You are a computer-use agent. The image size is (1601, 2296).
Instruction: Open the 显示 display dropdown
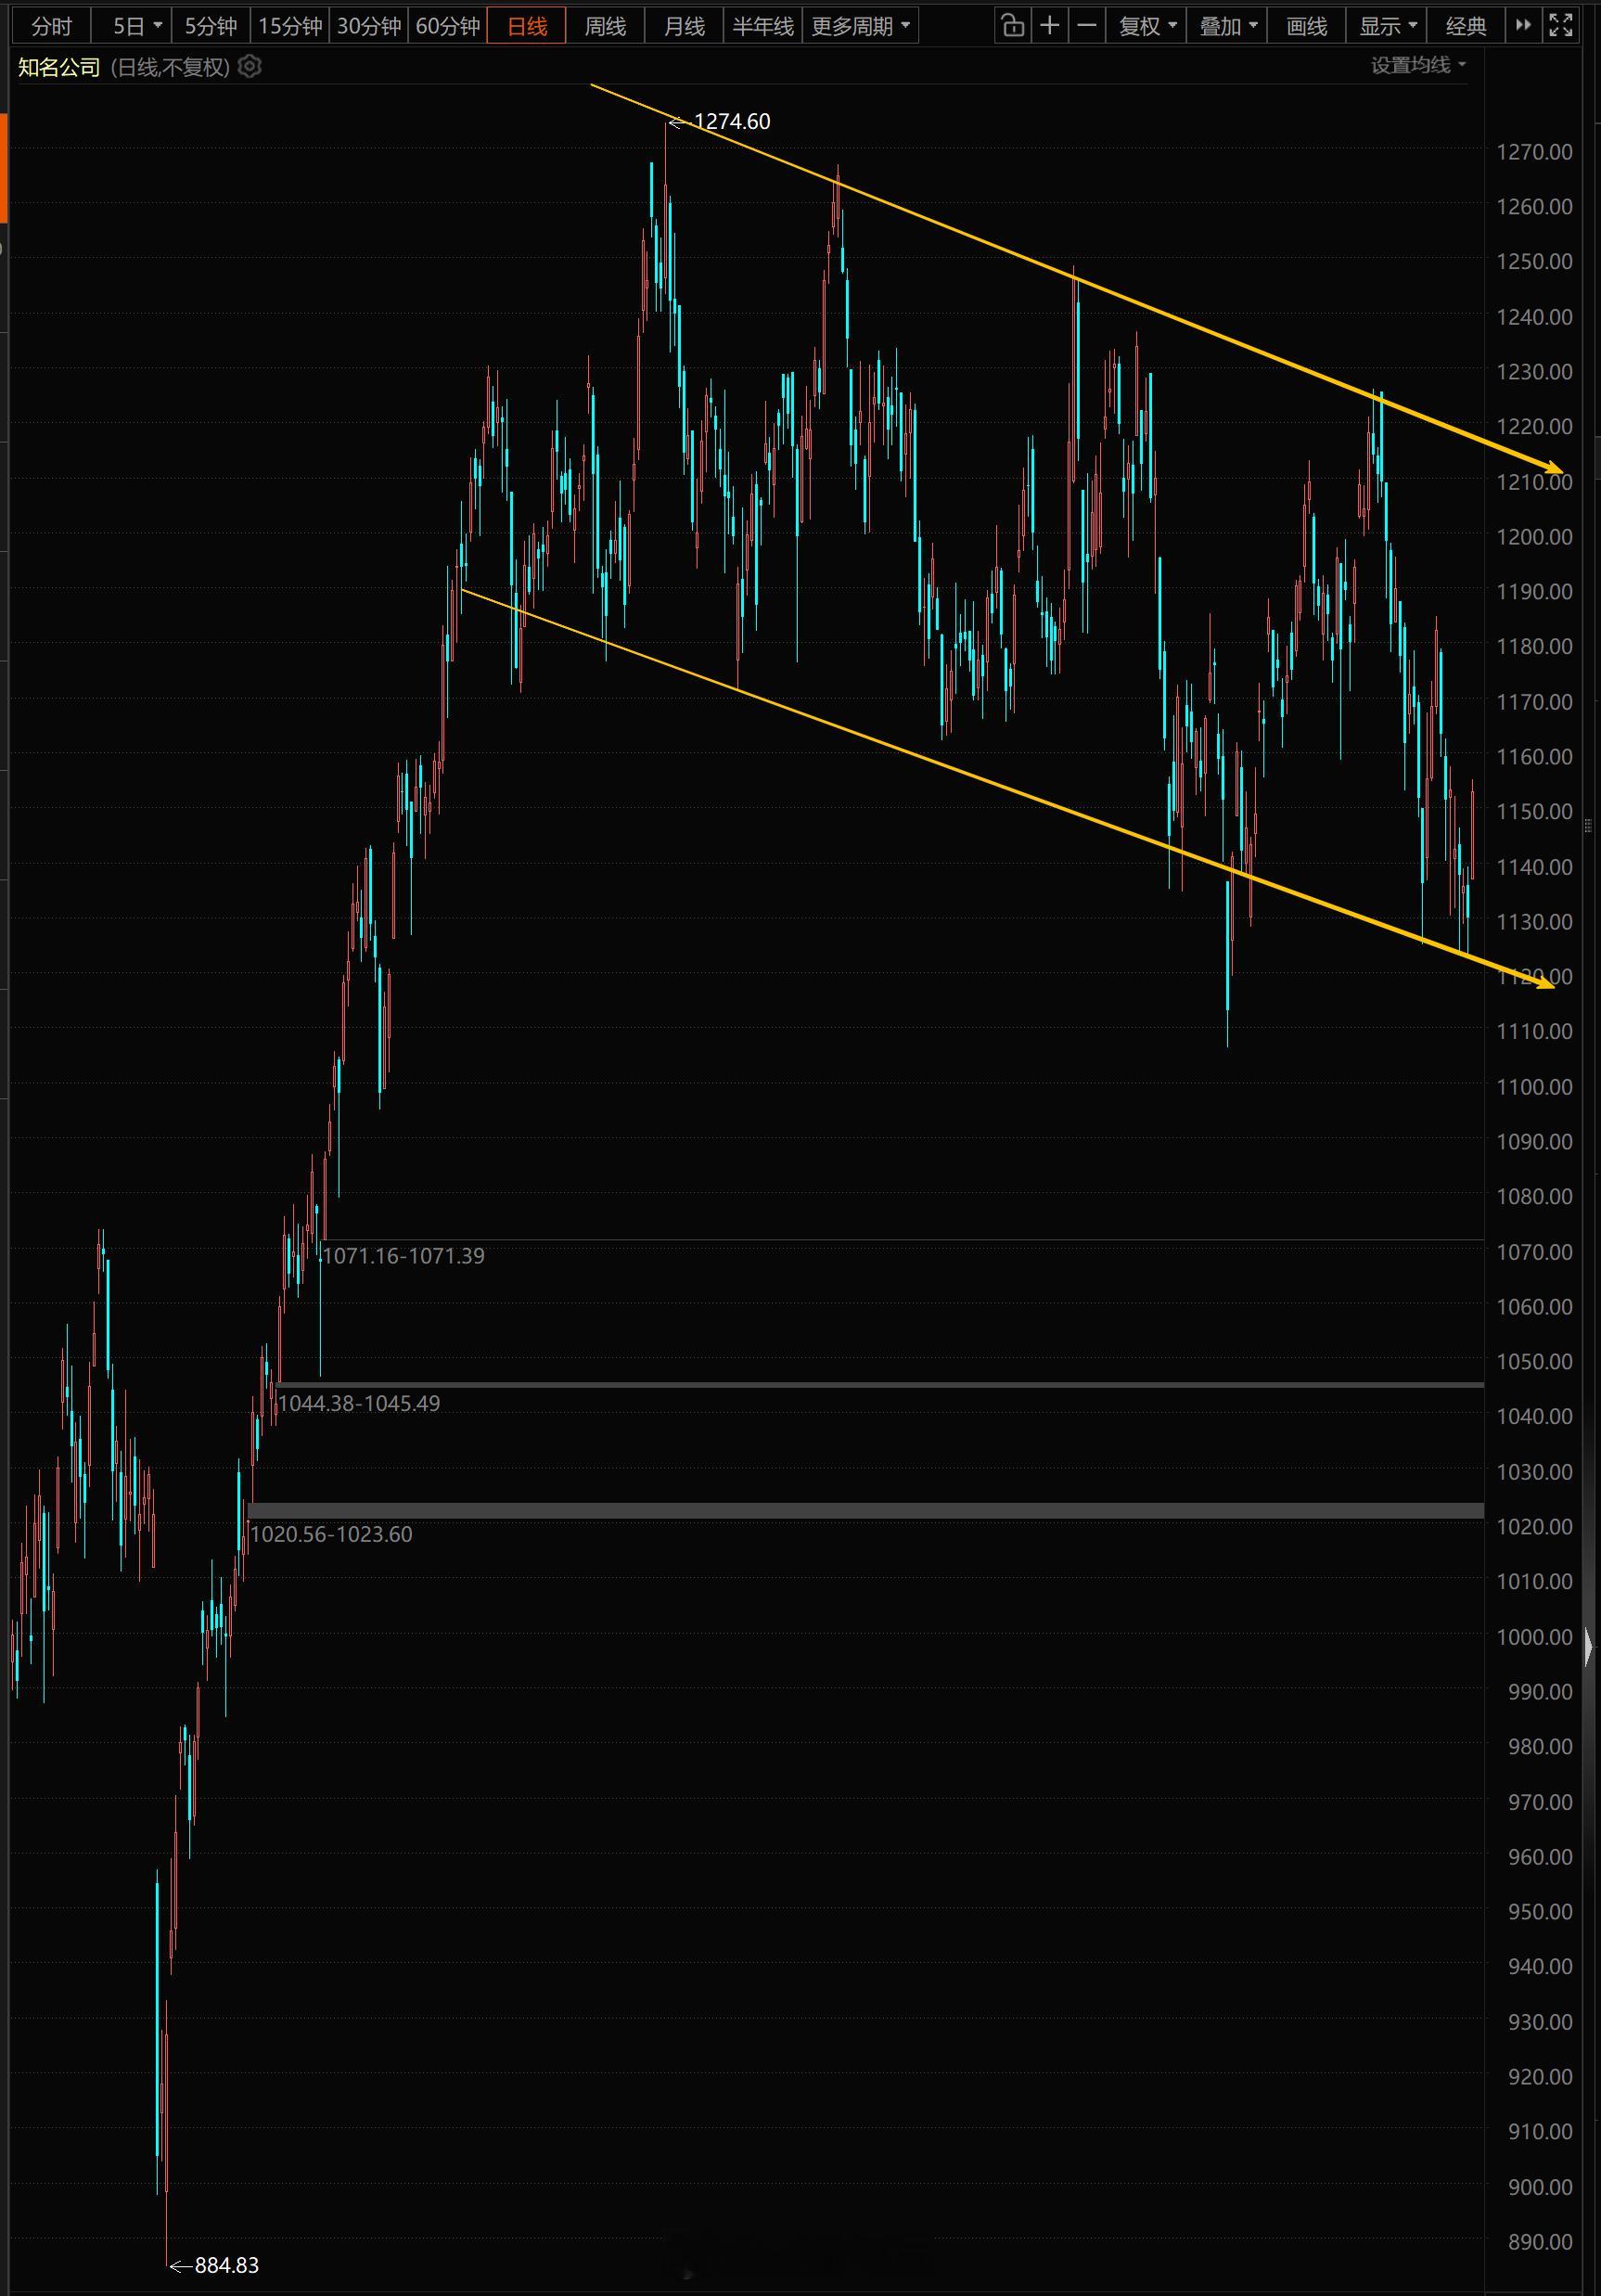click(1387, 26)
